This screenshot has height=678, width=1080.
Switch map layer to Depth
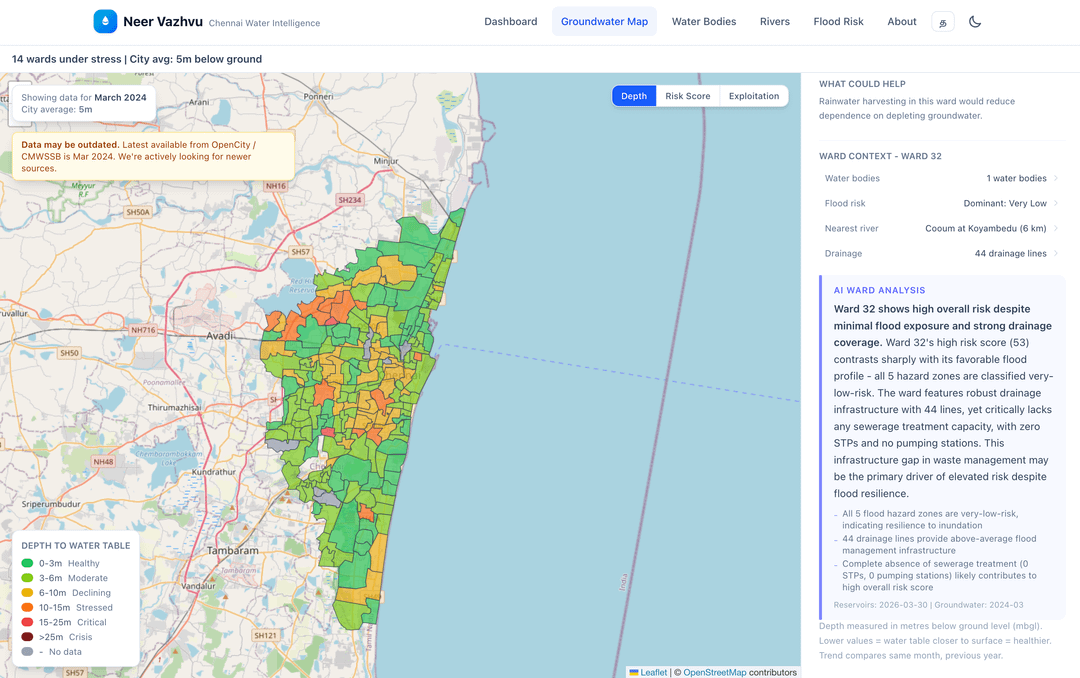[x=634, y=96]
